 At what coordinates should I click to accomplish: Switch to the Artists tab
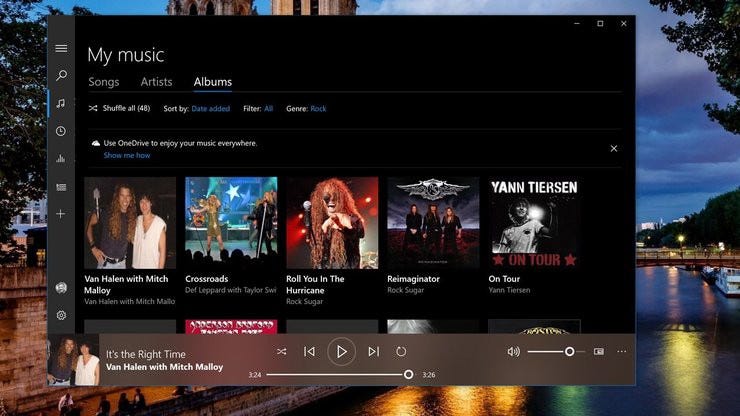tap(156, 82)
